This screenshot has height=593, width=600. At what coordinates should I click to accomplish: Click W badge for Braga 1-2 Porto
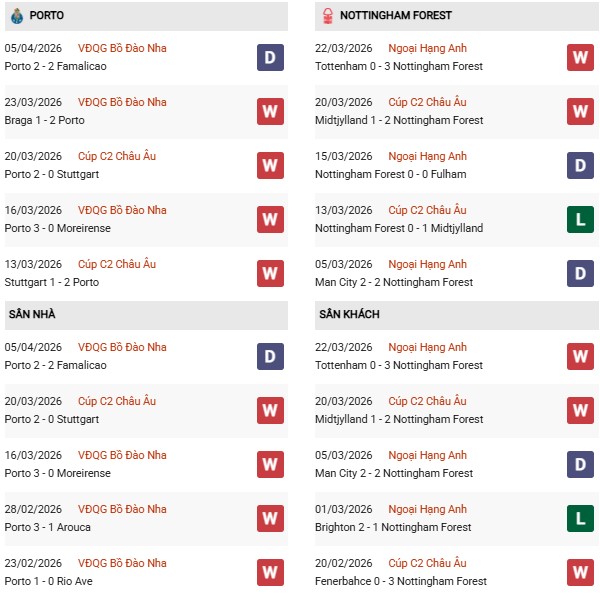click(269, 111)
